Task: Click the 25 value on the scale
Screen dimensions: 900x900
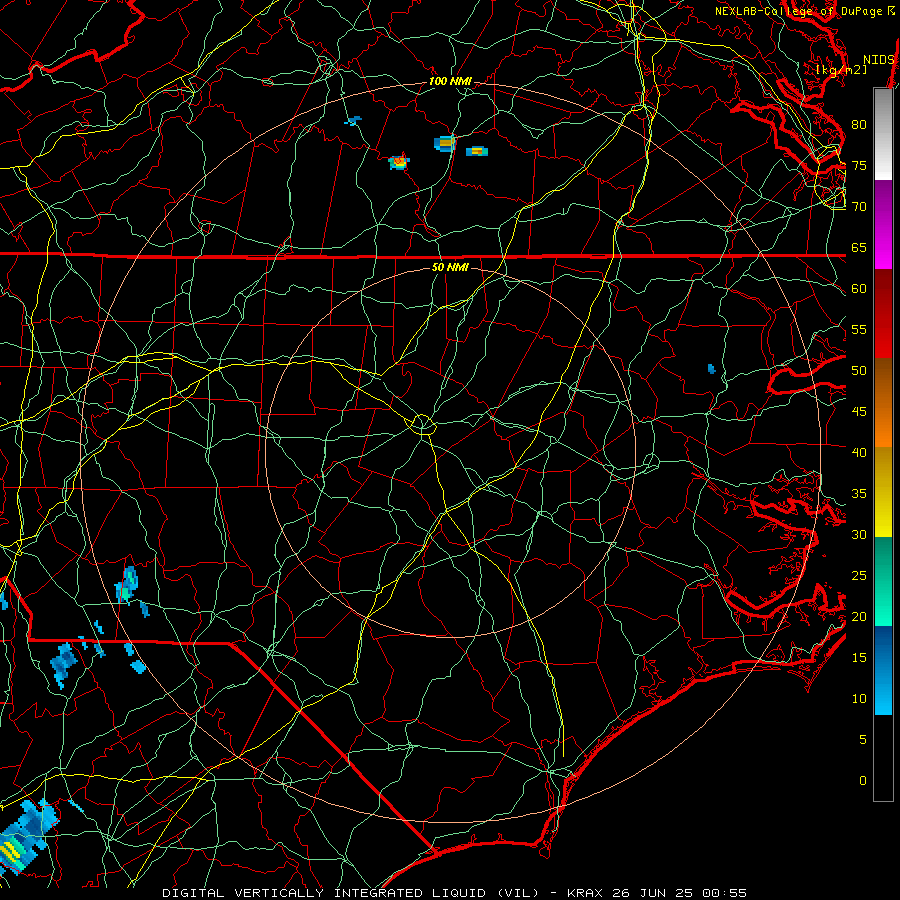Action: tap(859, 575)
